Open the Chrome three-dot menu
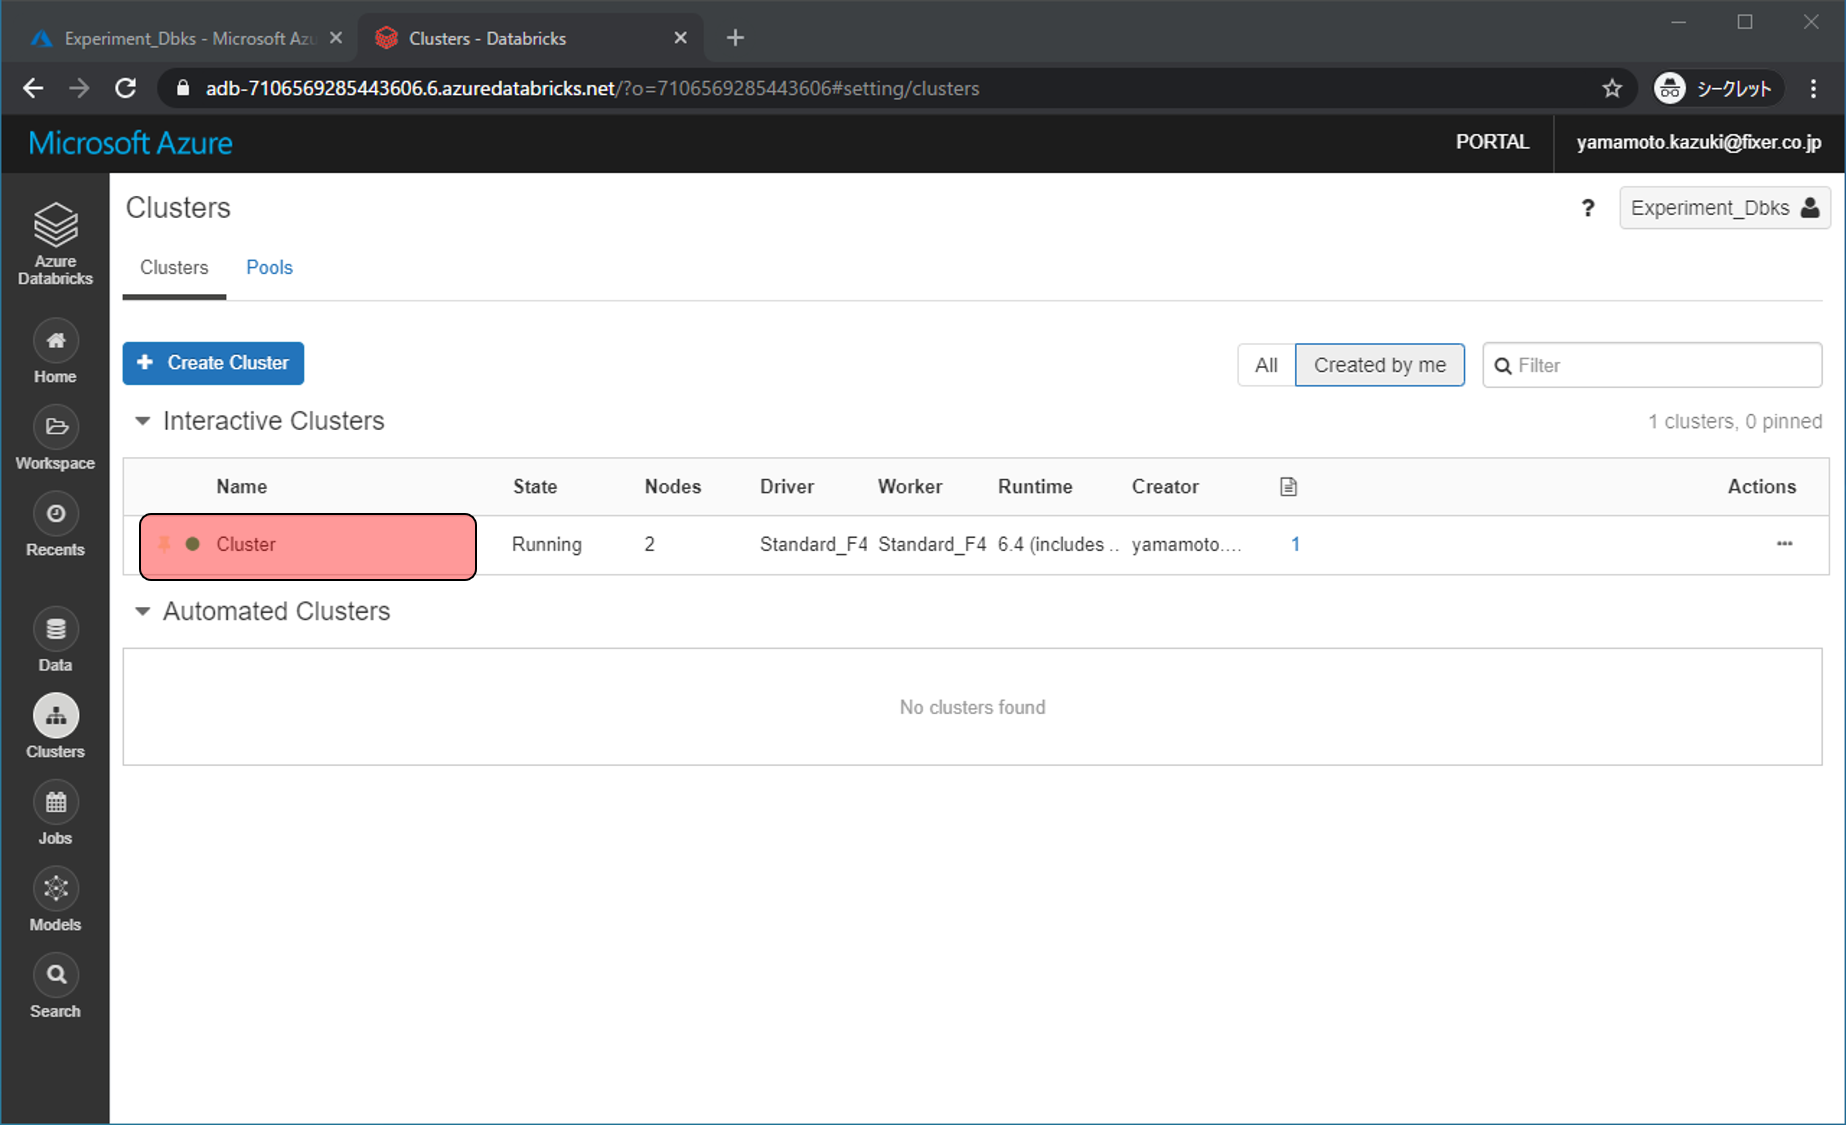1846x1125 pixels. coord(1813,88)
